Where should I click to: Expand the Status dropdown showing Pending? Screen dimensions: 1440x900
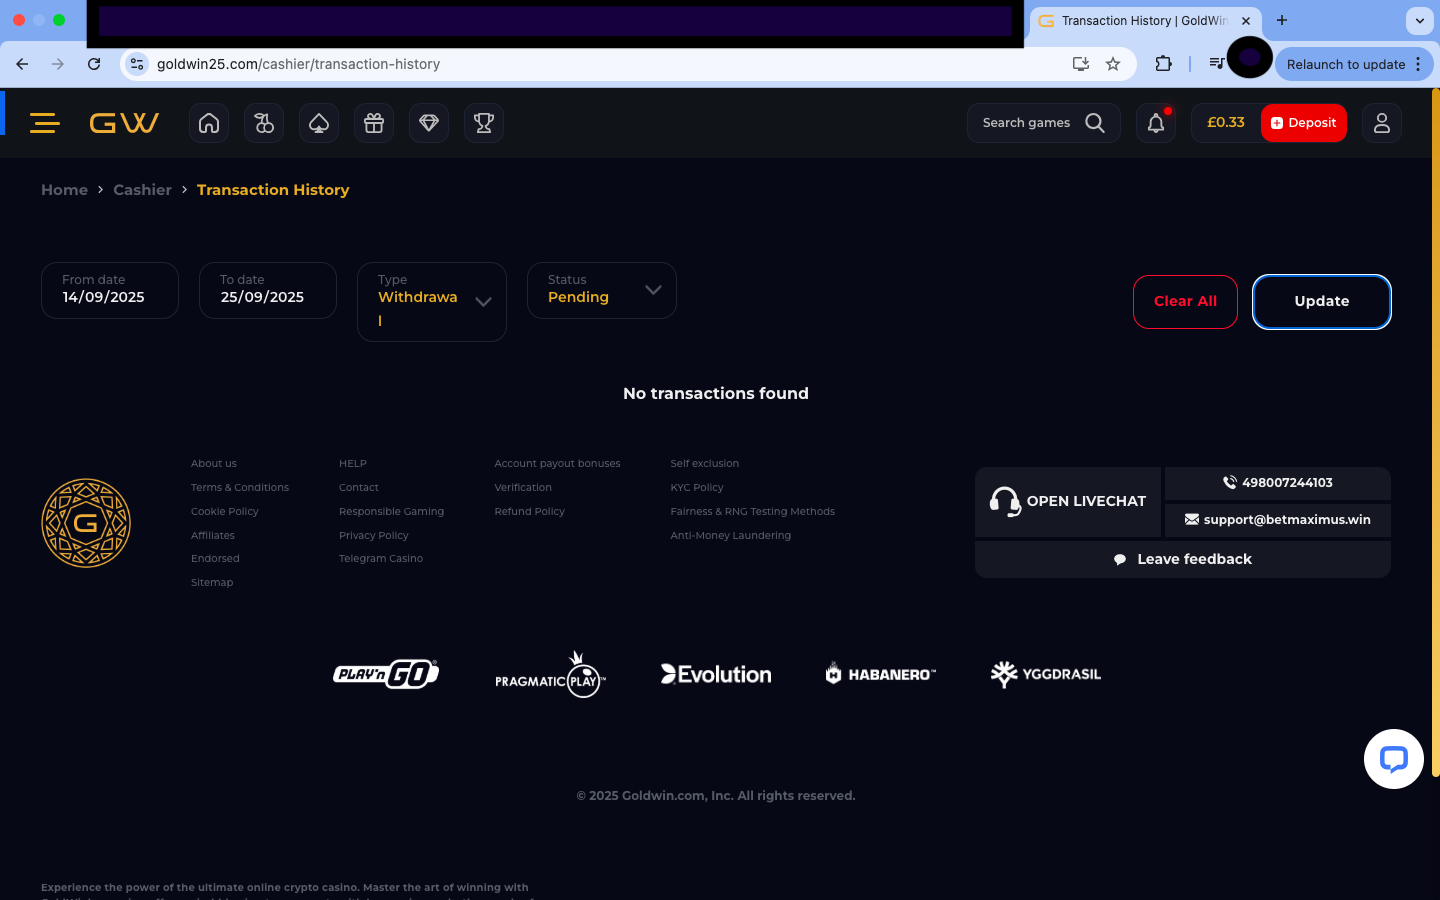click(x=602, y=290)
